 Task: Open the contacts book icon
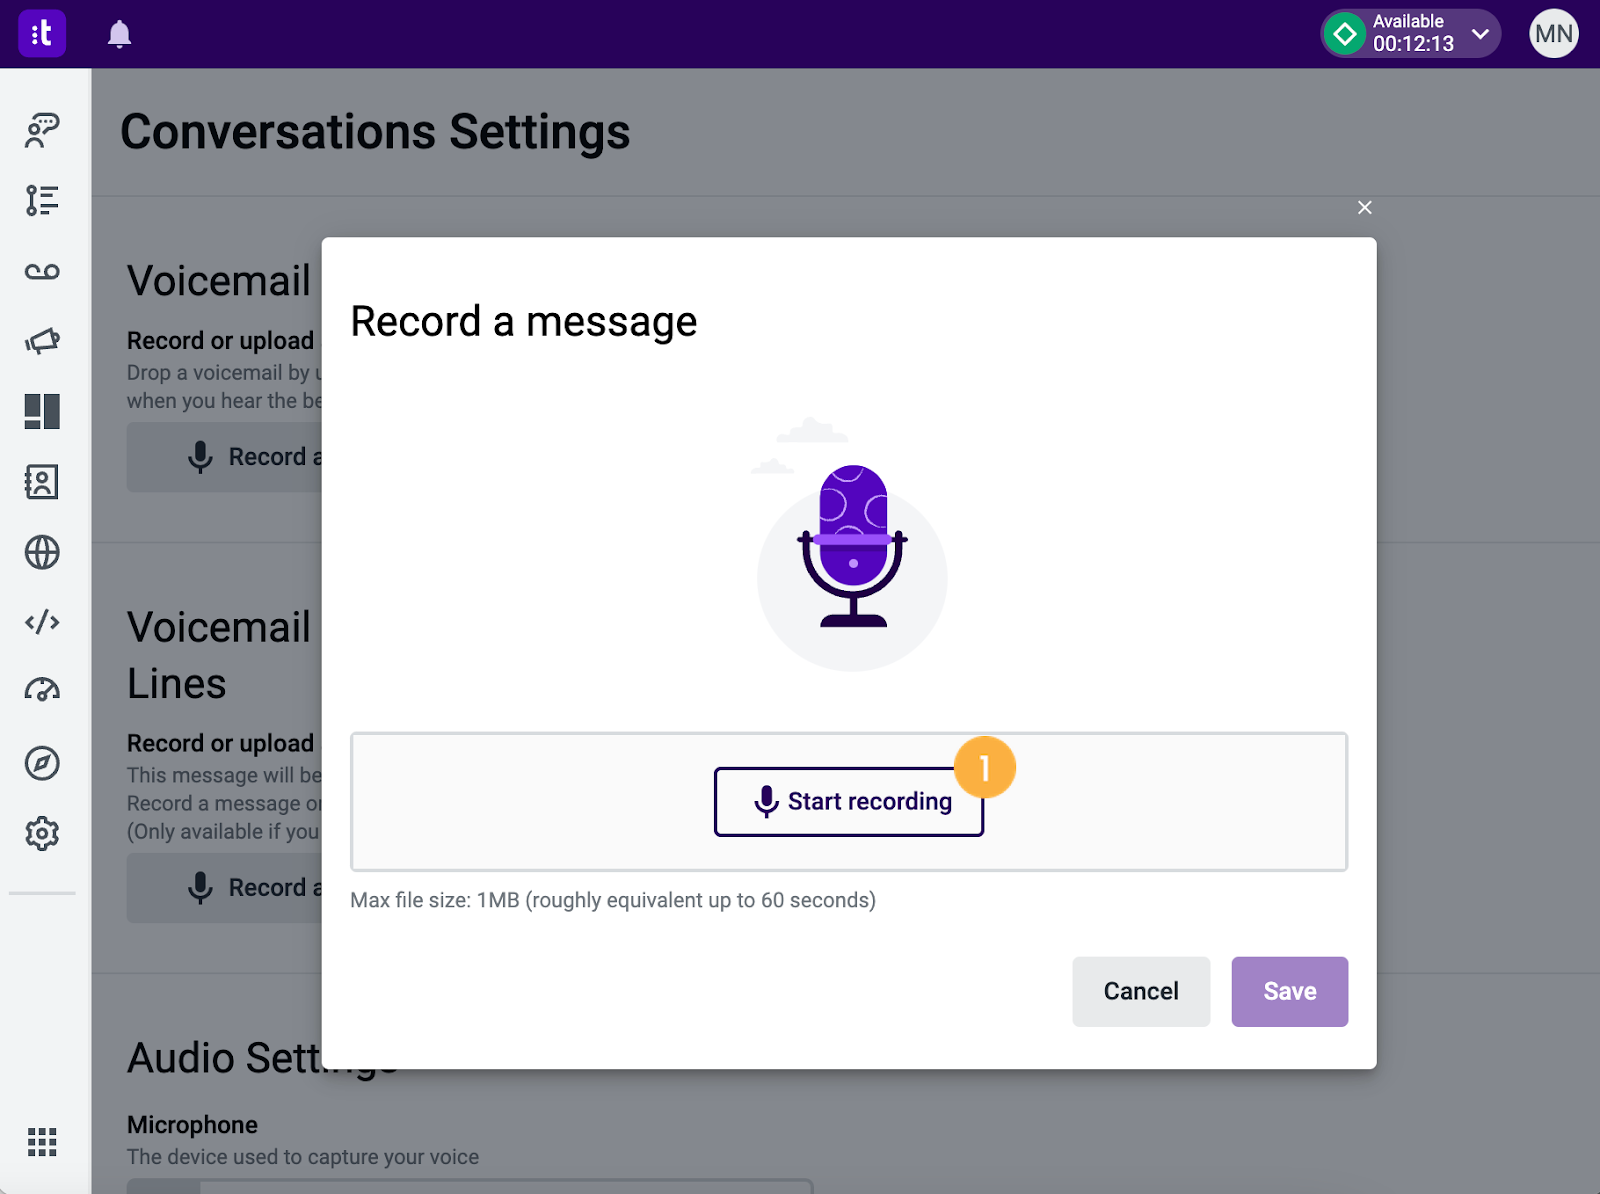coord(42,482)
